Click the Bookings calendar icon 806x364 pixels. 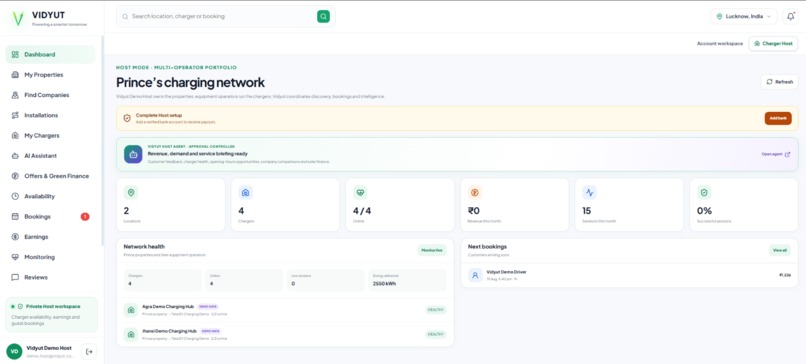(15, 216)
